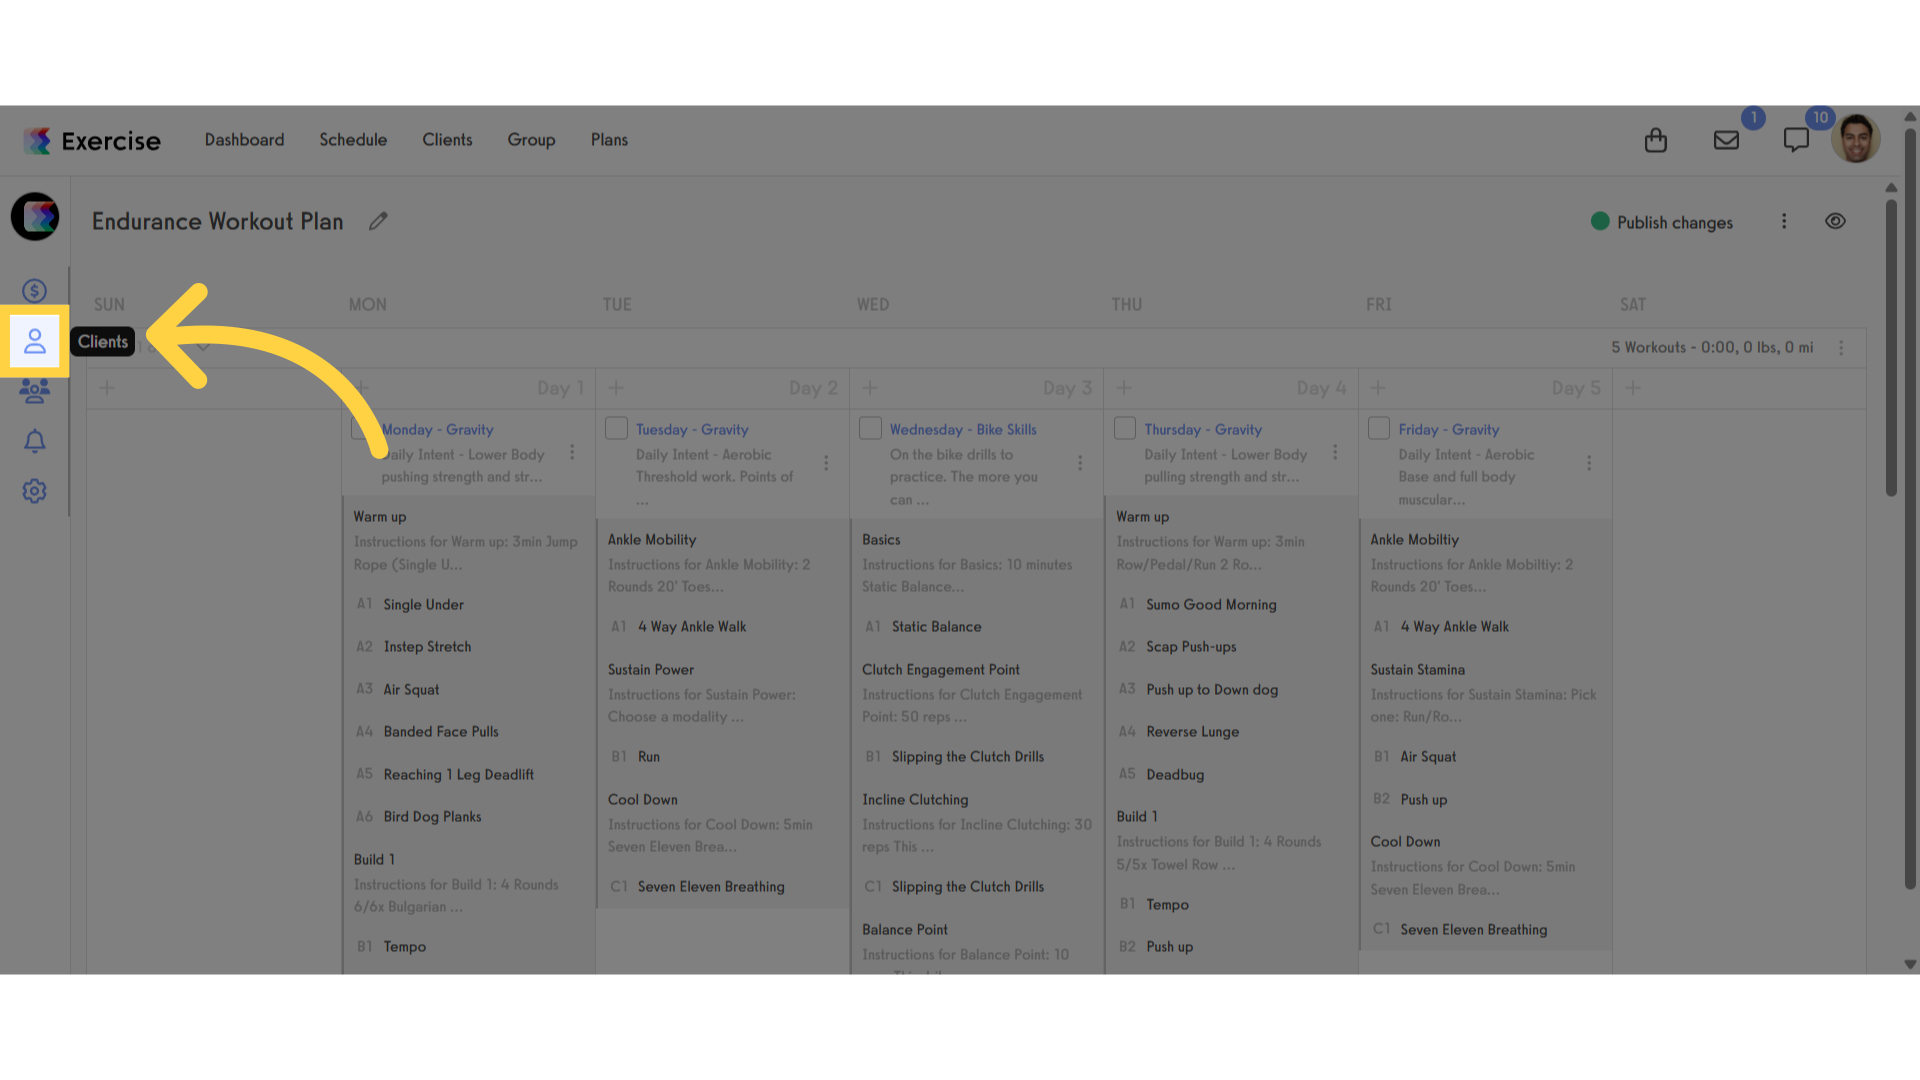1920x1080 pixels.
Task: Go to the Schedule menu item
Action: pos(353,140)
